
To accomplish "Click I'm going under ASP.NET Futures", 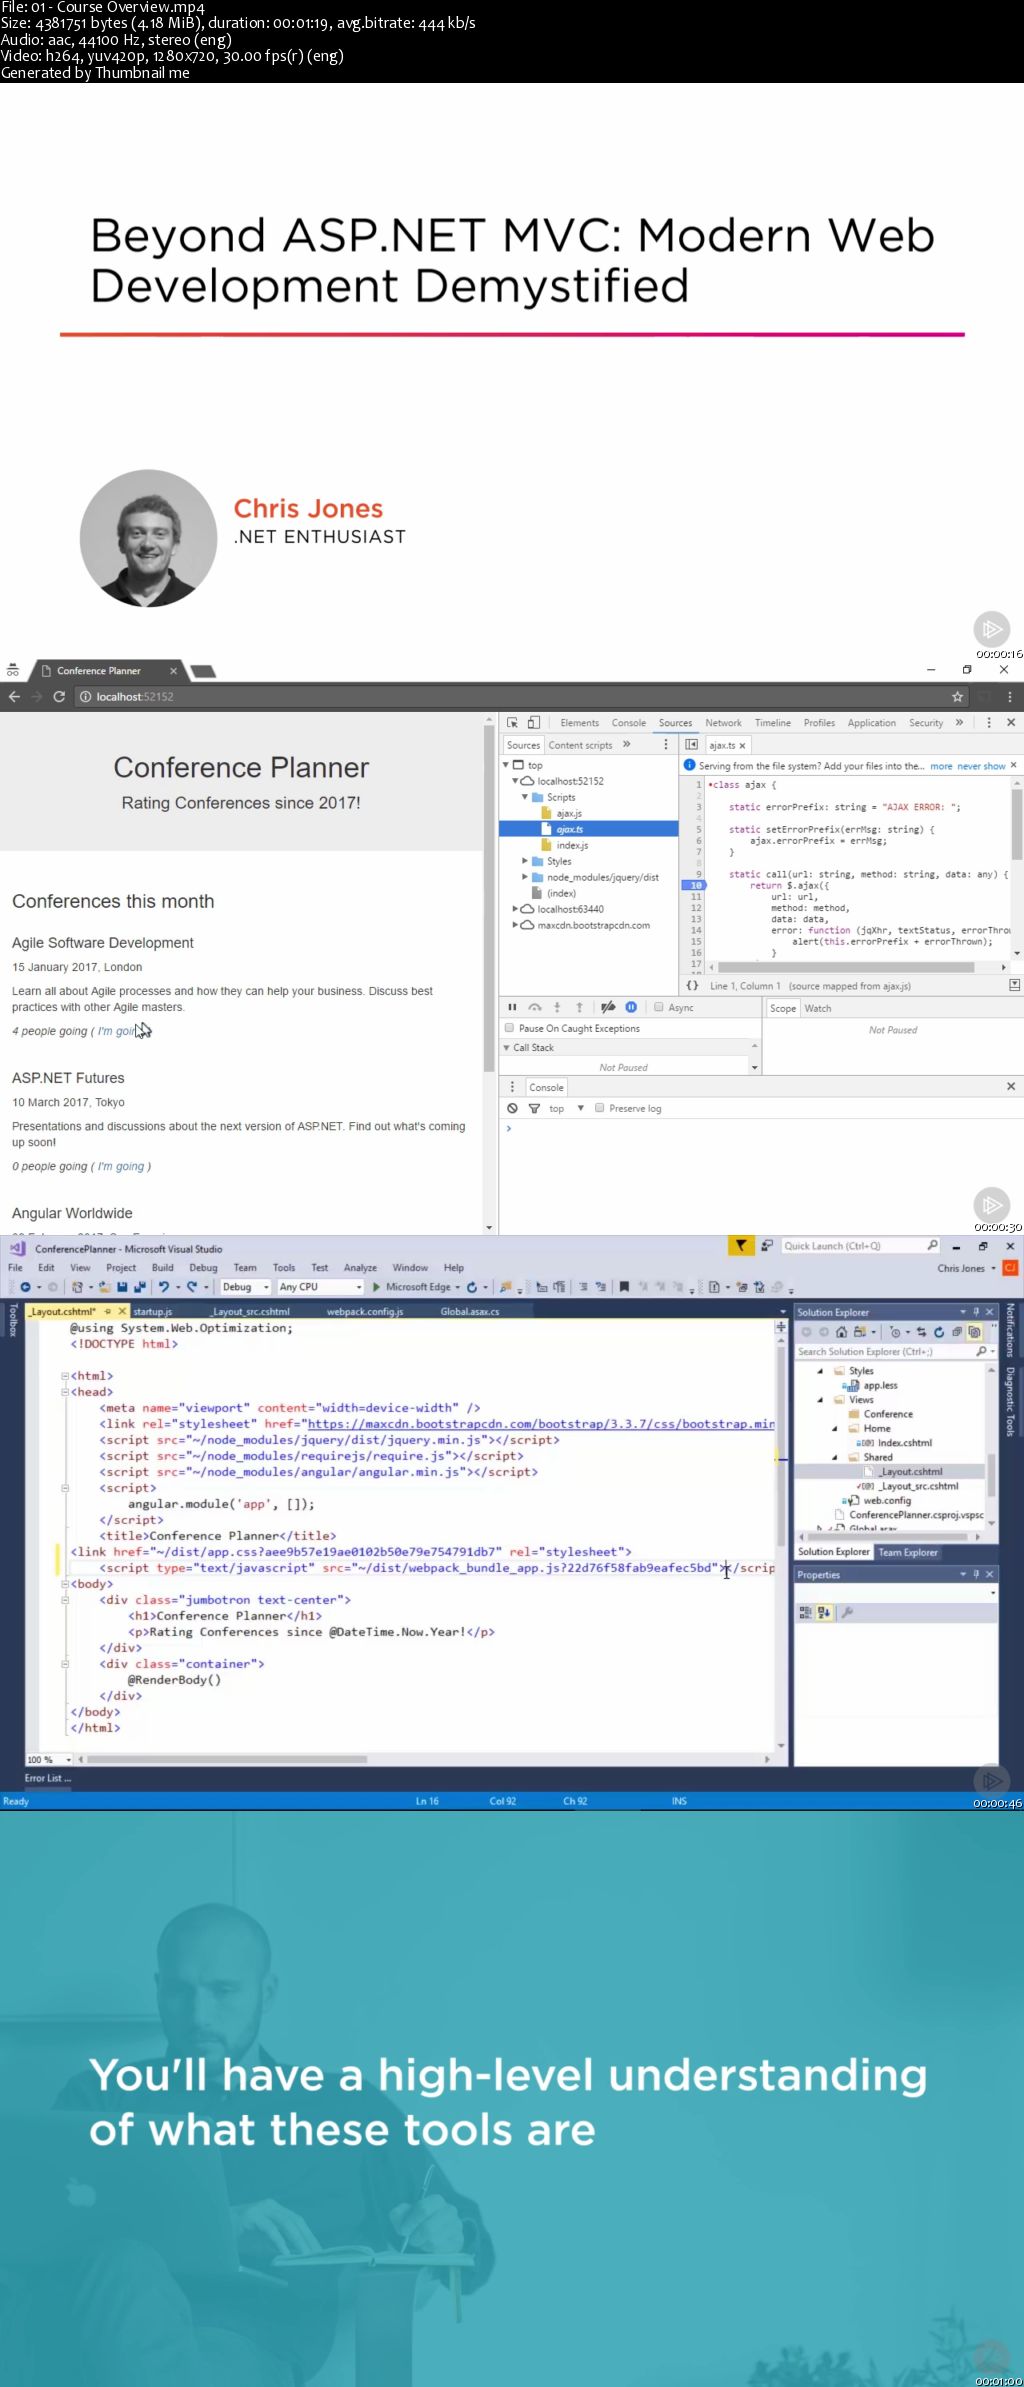I will click(x=121, y=1166).
